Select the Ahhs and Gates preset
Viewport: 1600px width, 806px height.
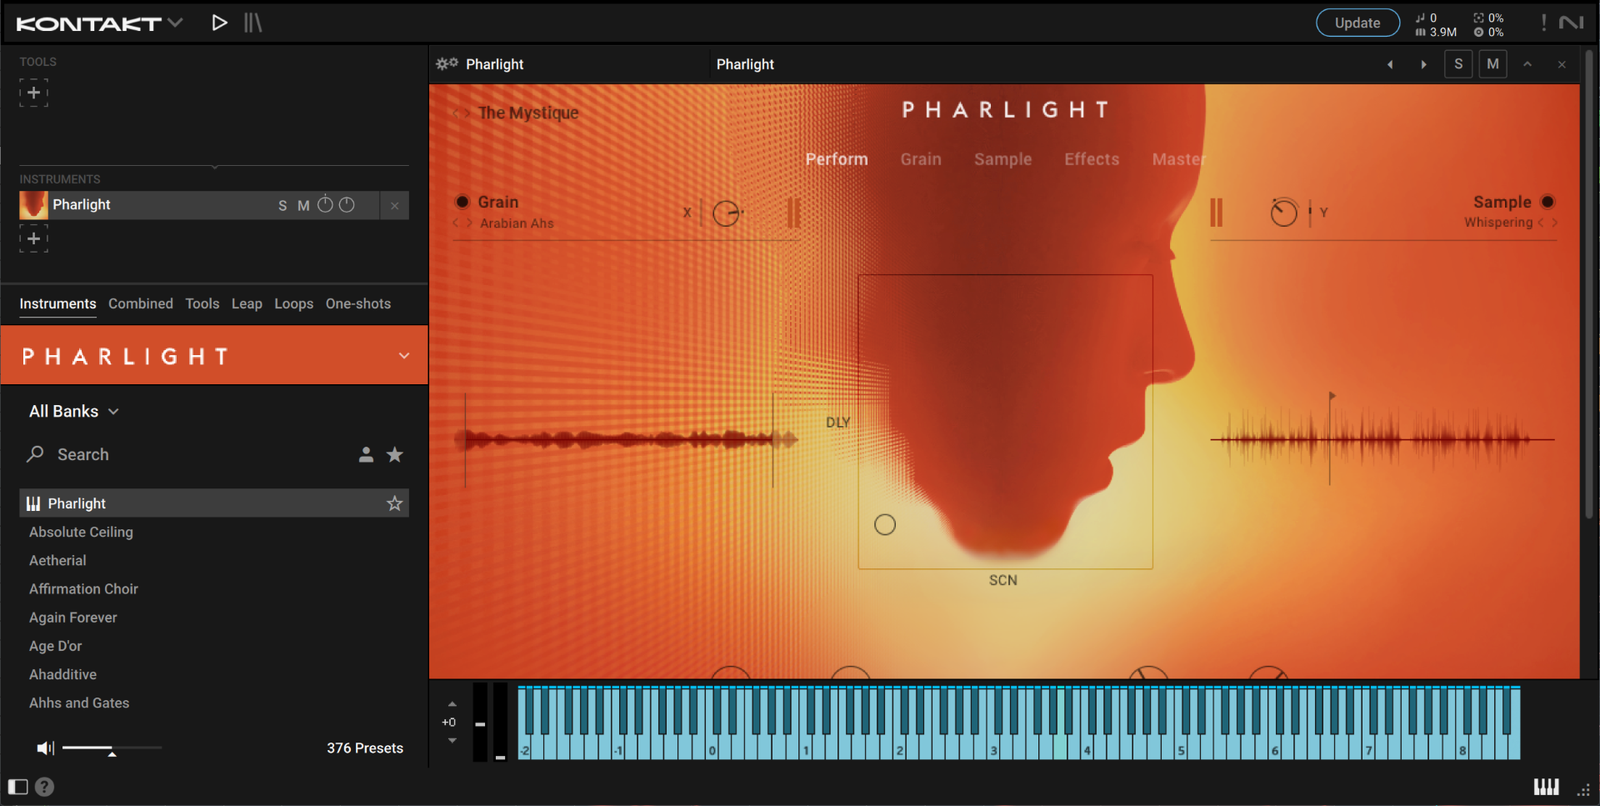79,703
